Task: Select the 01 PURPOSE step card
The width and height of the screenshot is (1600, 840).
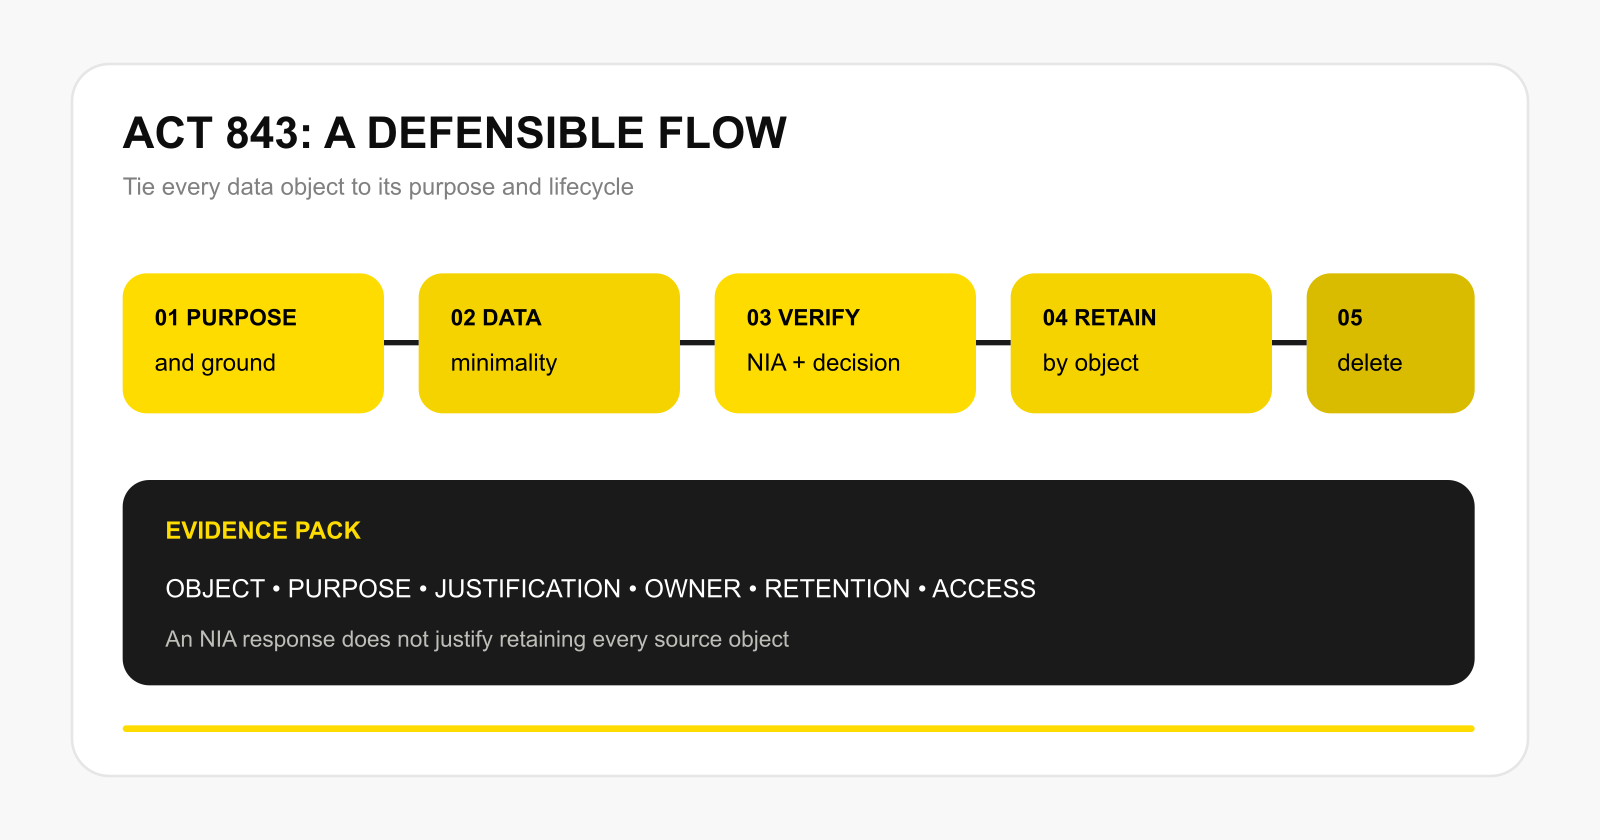Action: point(253,343)
